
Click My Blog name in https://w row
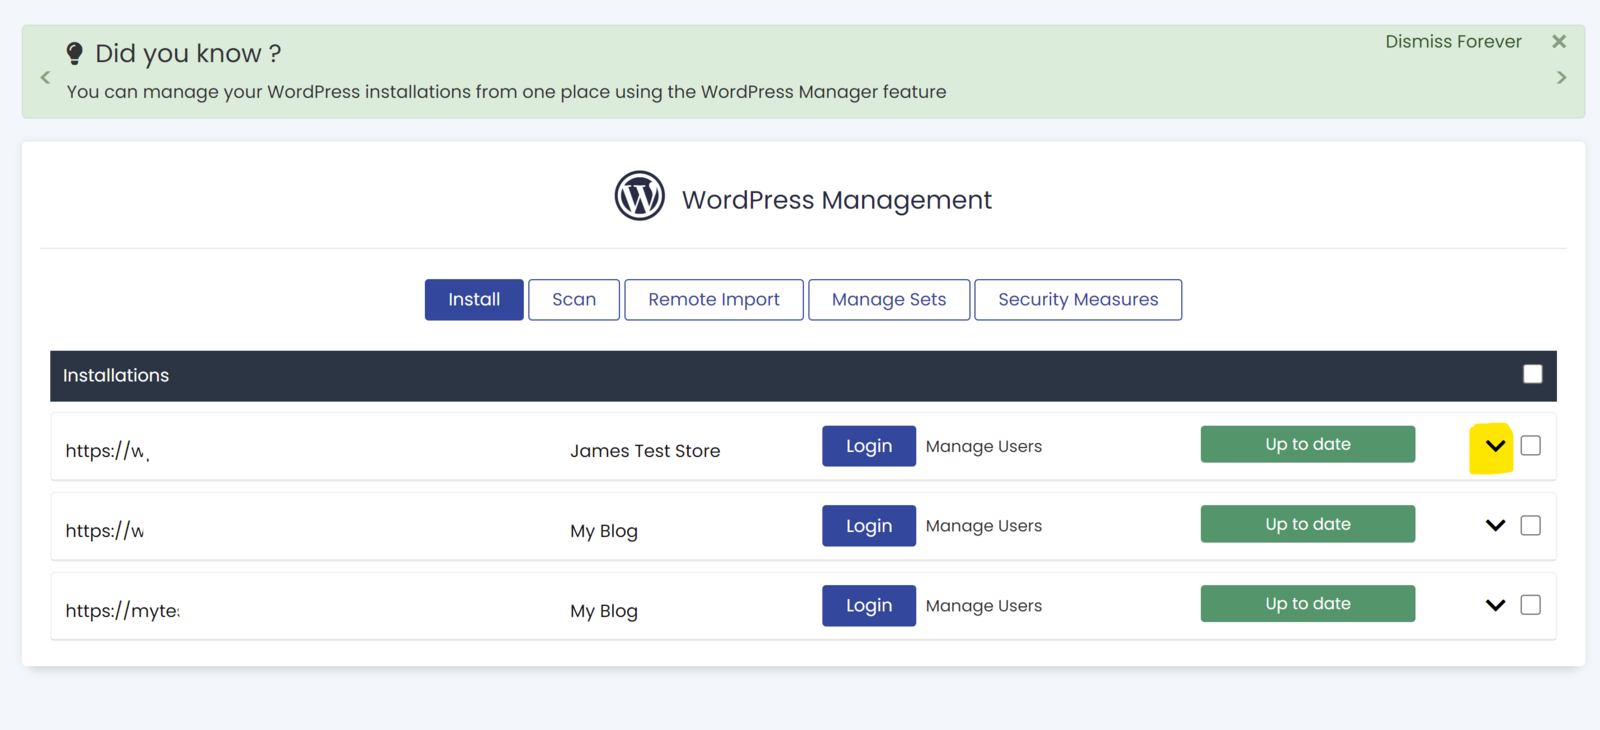(604, 531)
